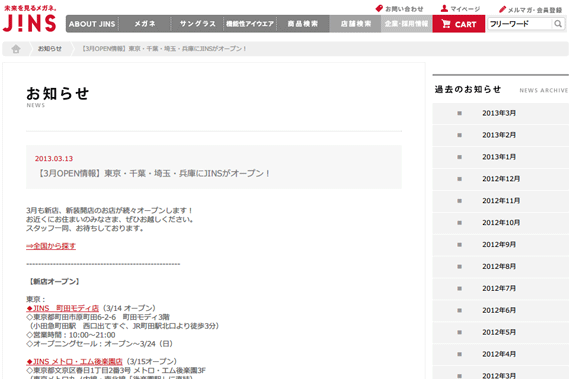570x379 pixels.
Task: Go to お知らせ breadcrumb
Action: point(50,49)
